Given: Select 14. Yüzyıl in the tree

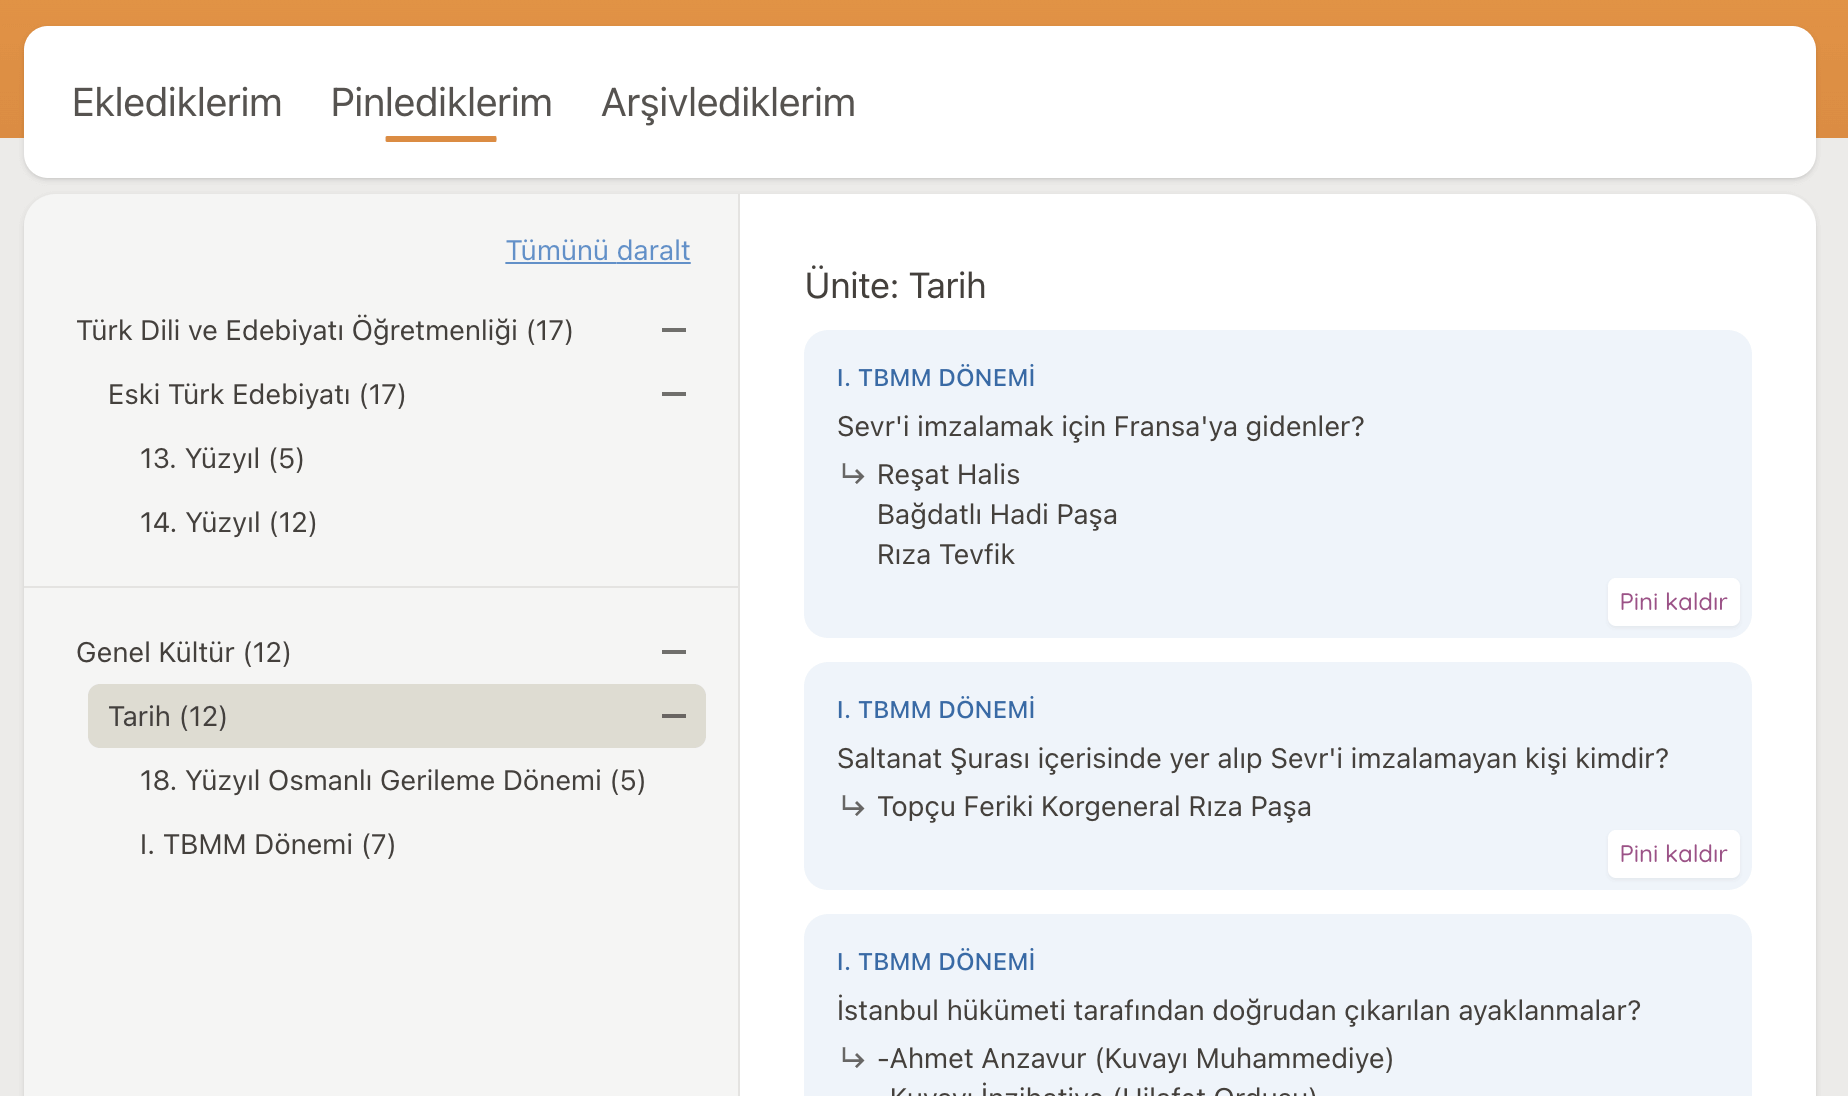Looking at the screenshot, I should click(x=228, y=522).
